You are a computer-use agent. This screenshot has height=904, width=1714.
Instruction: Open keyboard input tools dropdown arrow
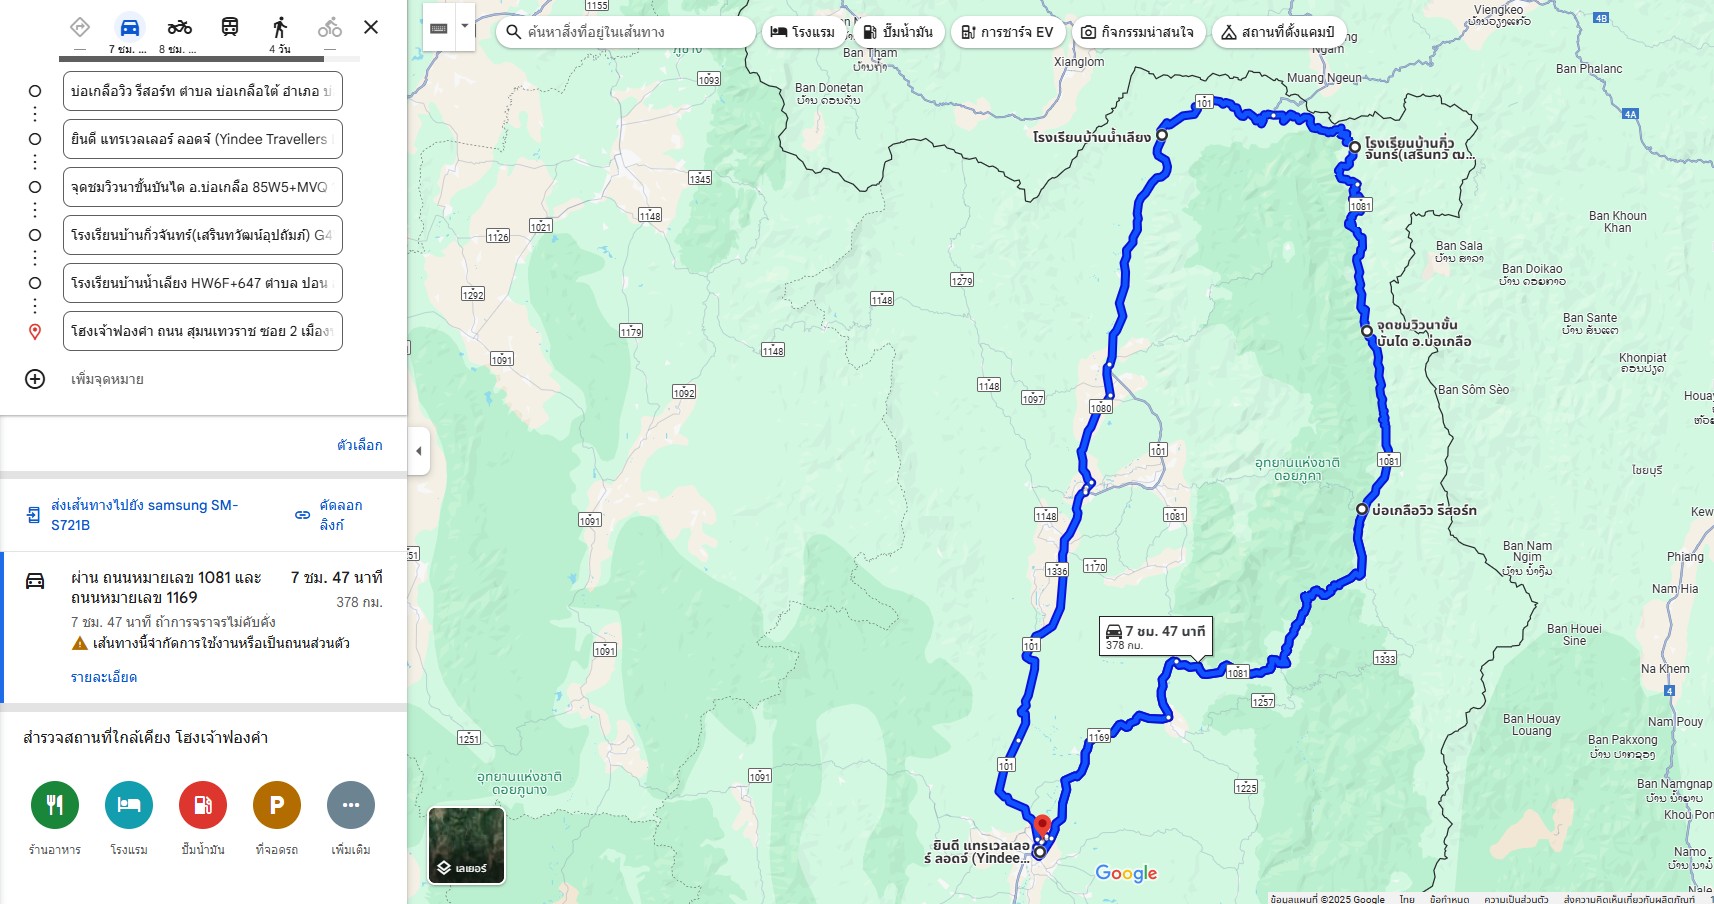pyautogui.click(x=465, y=28)
